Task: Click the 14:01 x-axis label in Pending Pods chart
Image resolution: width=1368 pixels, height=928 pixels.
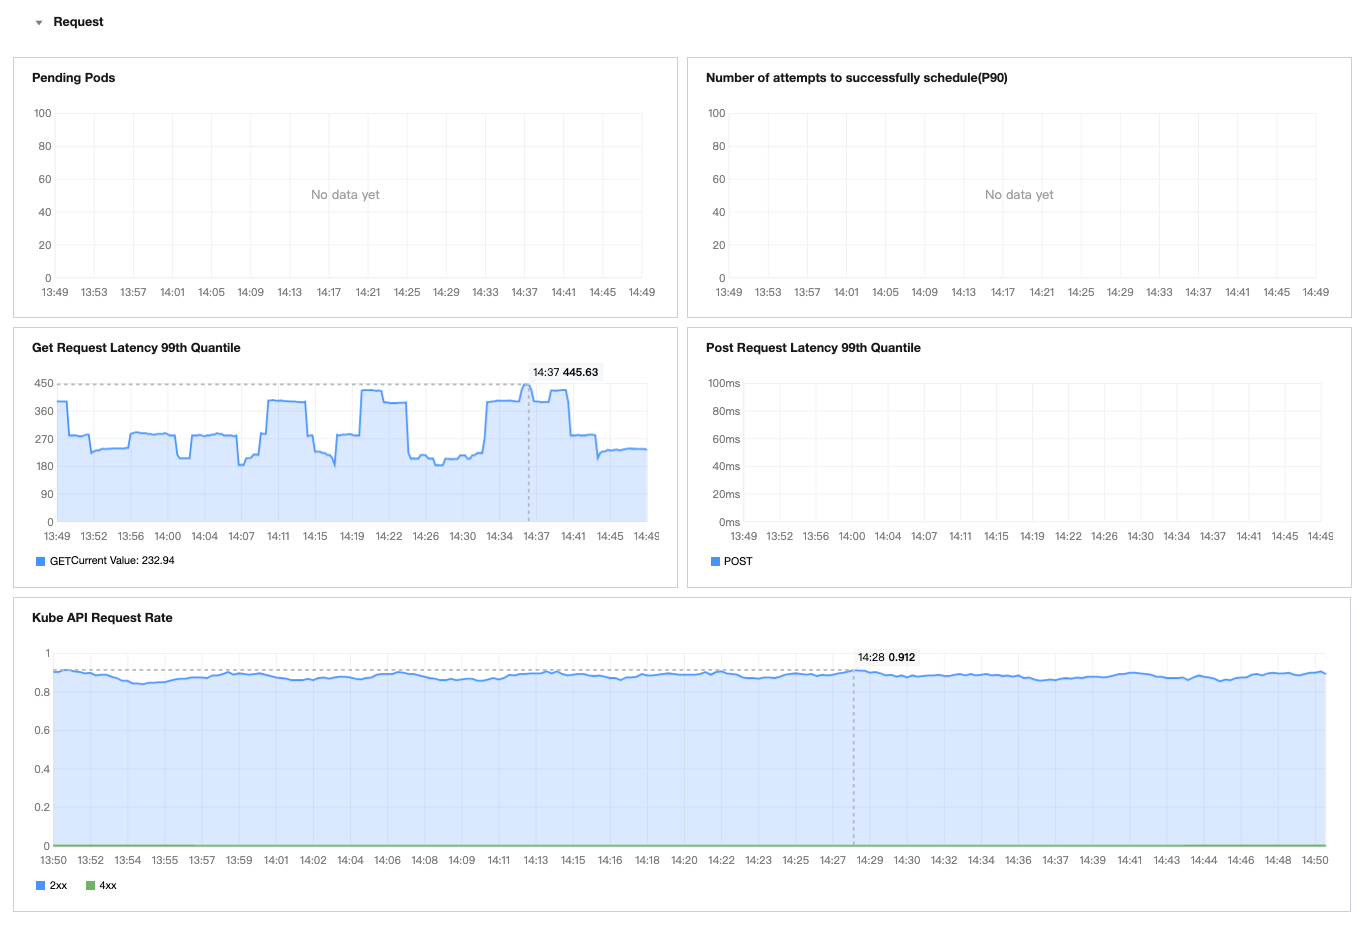Action: click(172, 292)
